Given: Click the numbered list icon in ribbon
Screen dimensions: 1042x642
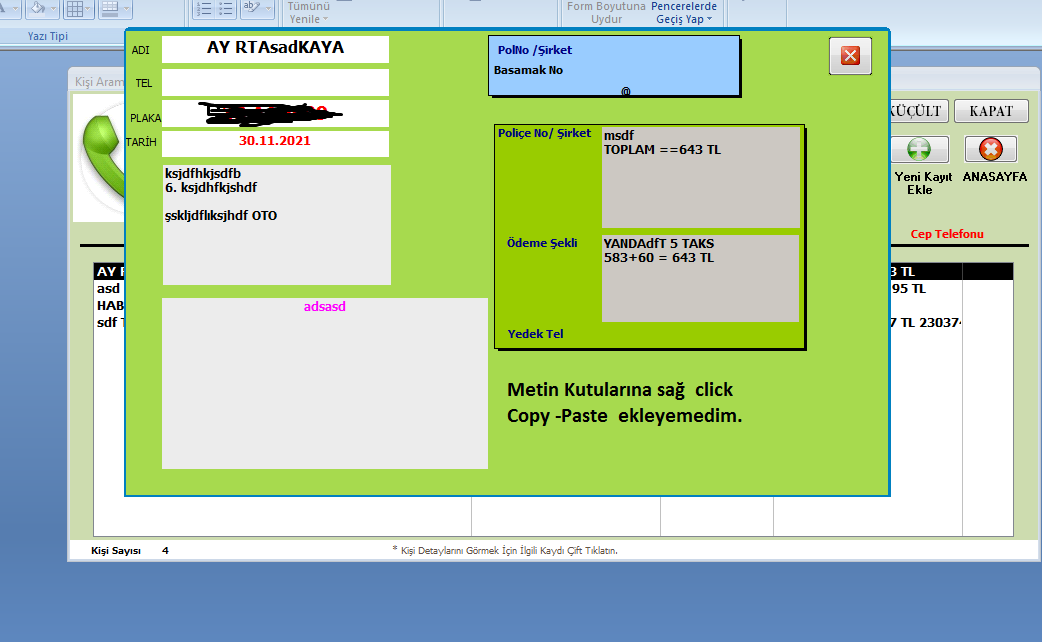Looking at the screenshot, I should 204,9.
